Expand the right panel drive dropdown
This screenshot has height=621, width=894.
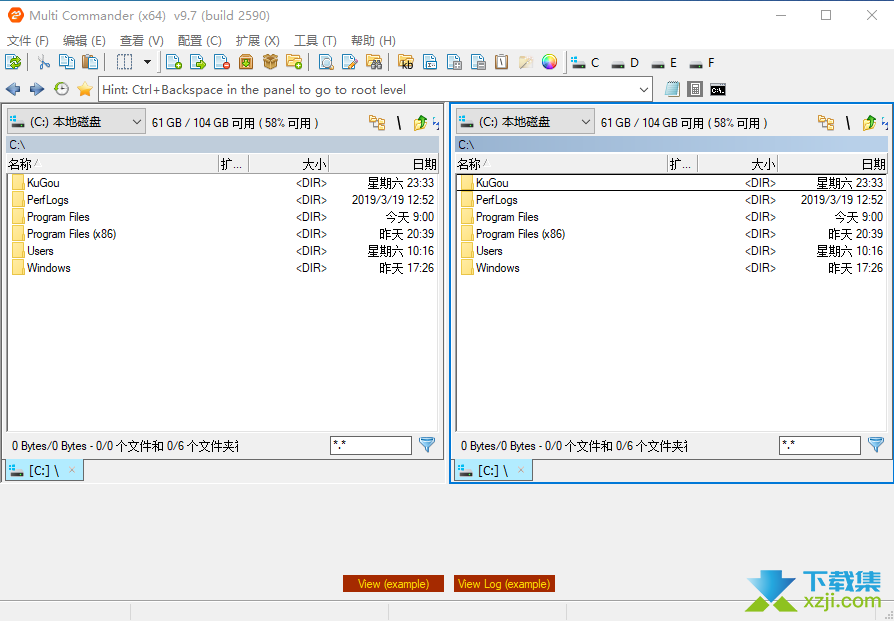point(586,121)
